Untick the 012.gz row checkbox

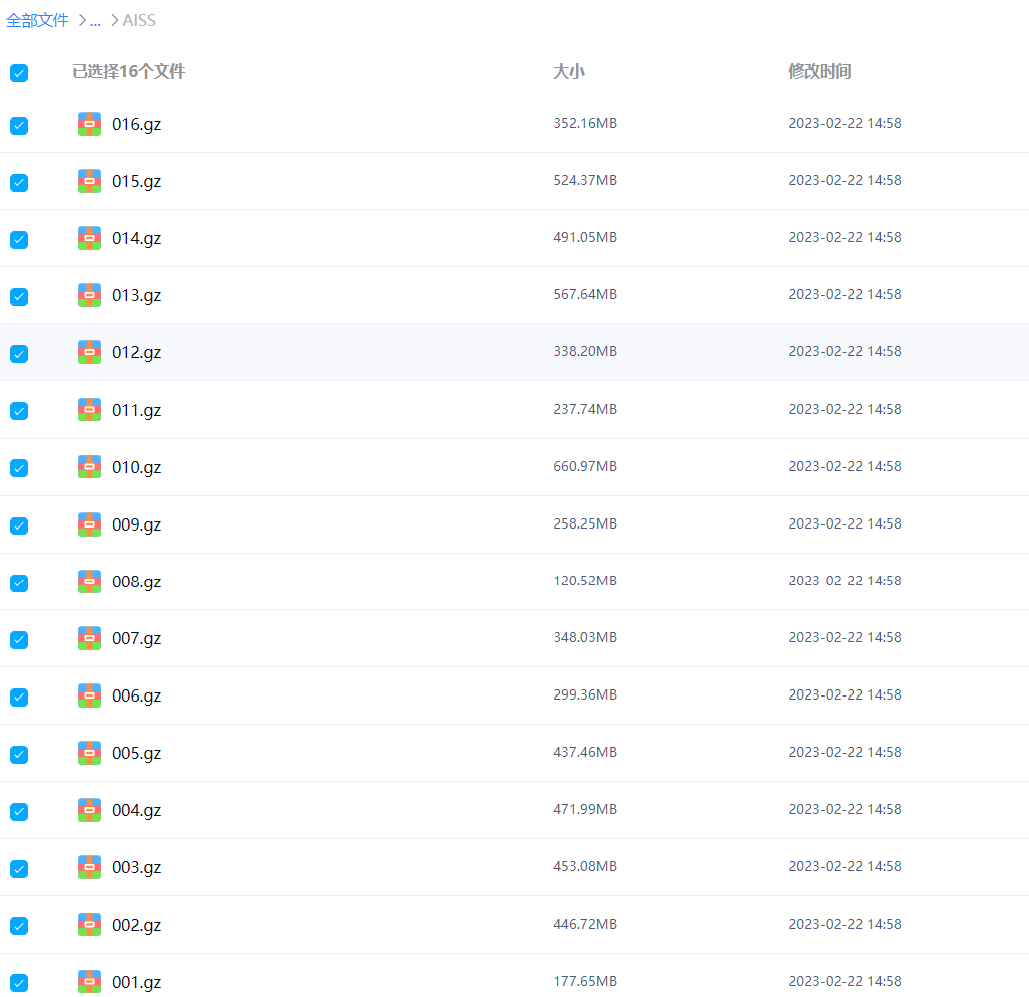coord(19,354)
